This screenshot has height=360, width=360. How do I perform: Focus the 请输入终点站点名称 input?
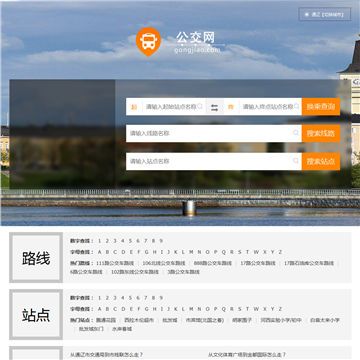[x=270, y=107]
